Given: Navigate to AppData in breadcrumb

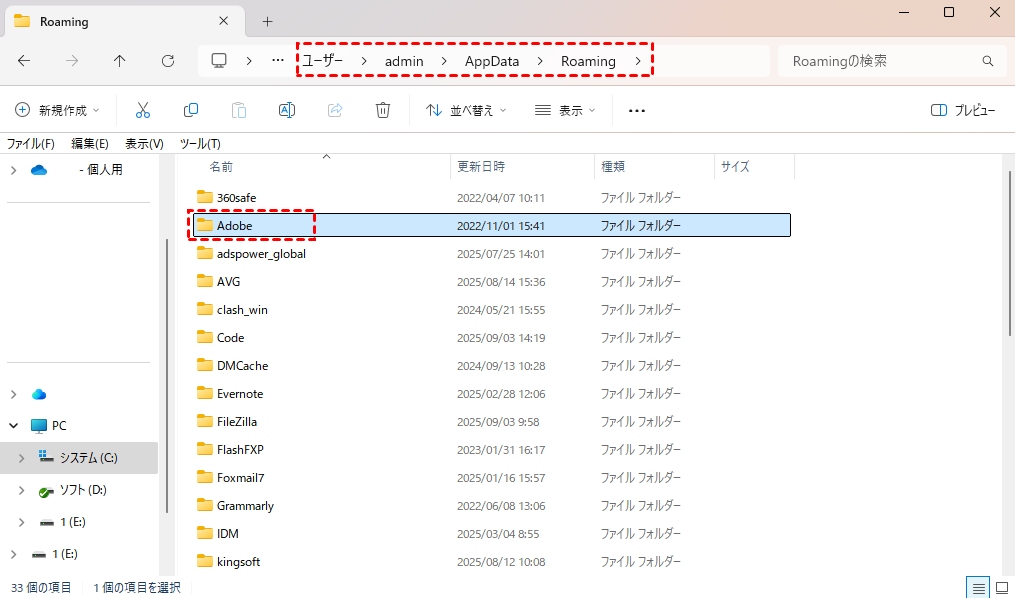Looking at the screenshot, I should 492,61.
